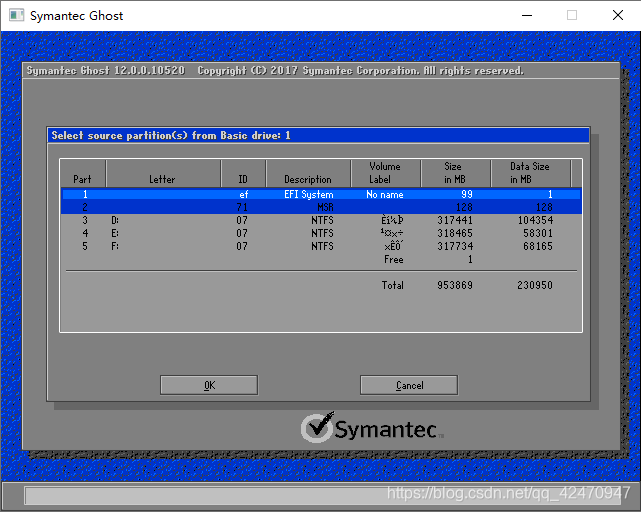
Task: Minimize the Symantec Ghost window
Action: 527,16
